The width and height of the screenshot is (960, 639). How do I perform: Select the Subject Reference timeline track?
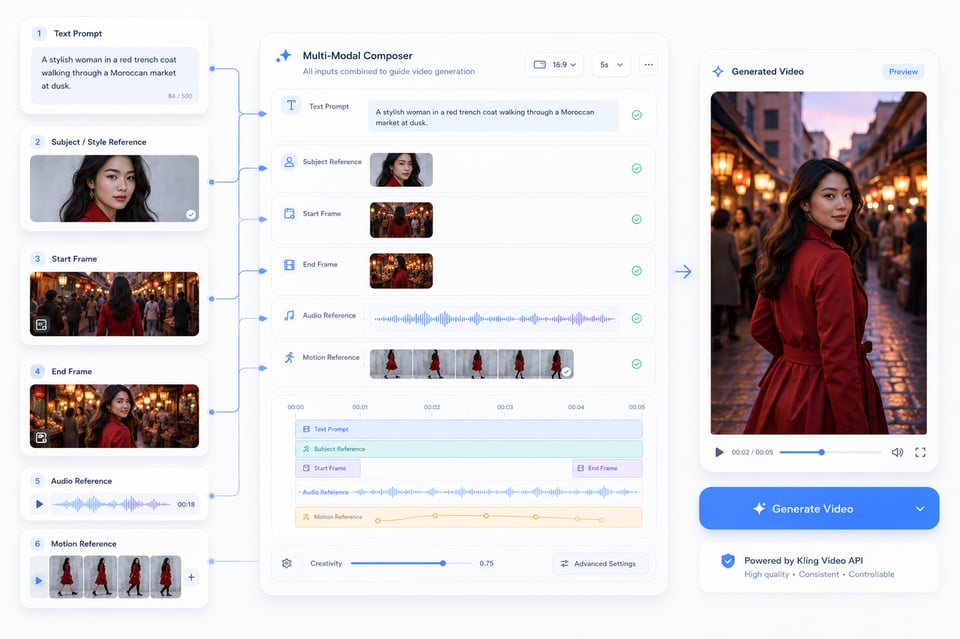468,449
